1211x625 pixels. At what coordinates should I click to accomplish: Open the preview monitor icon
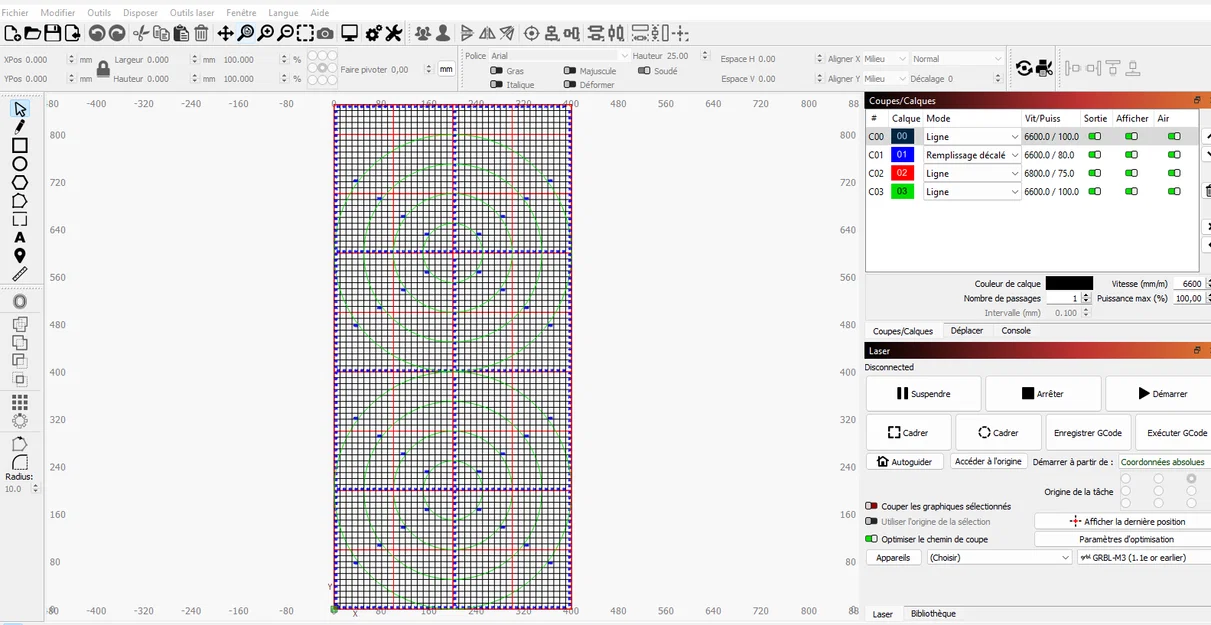click(349, 33)
